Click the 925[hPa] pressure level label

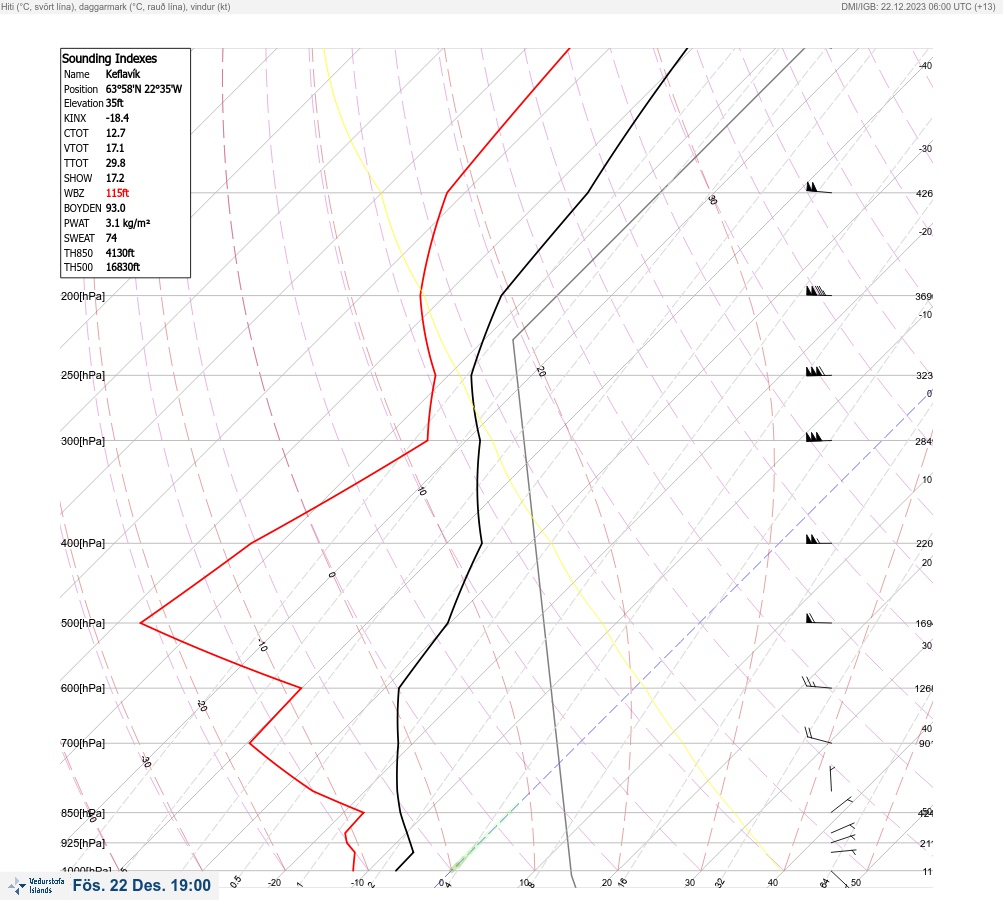pos(83,843)
